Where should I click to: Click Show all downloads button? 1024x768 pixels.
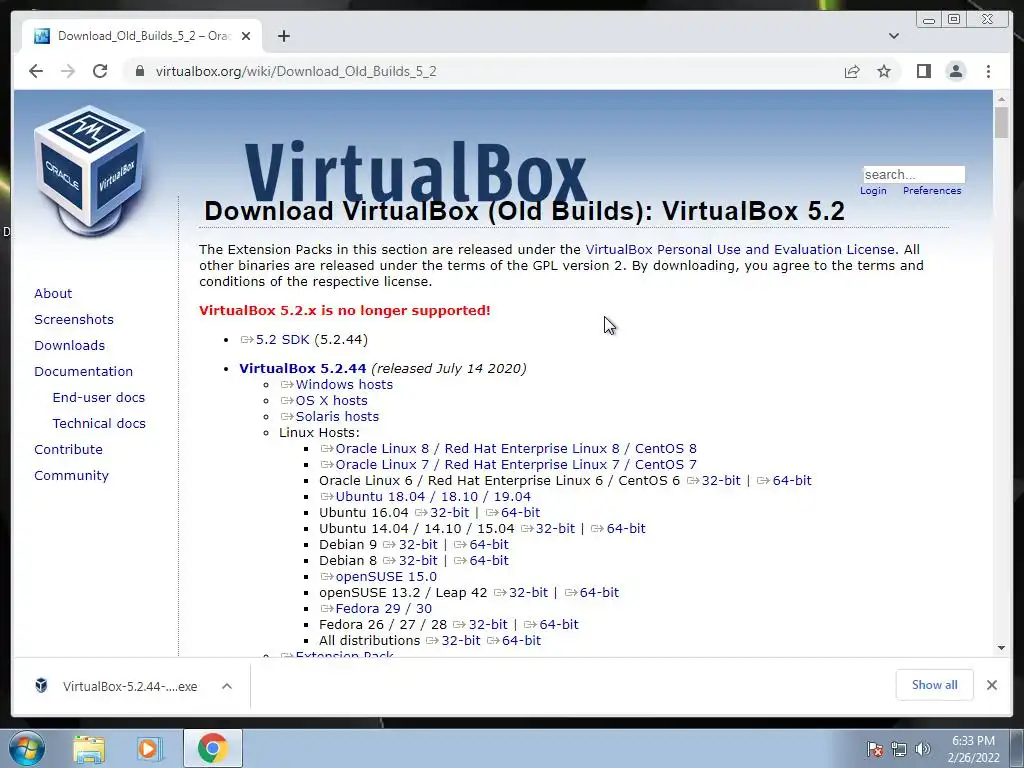point(935,685)
